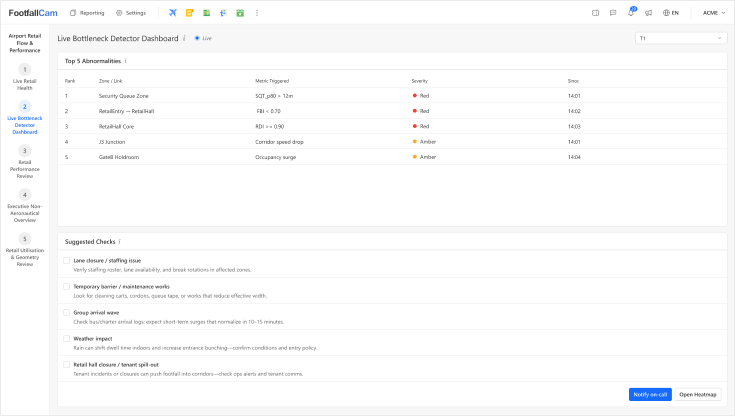Open the notifications bell
This screenshot has width=735, height=416.
pos(631,12)
